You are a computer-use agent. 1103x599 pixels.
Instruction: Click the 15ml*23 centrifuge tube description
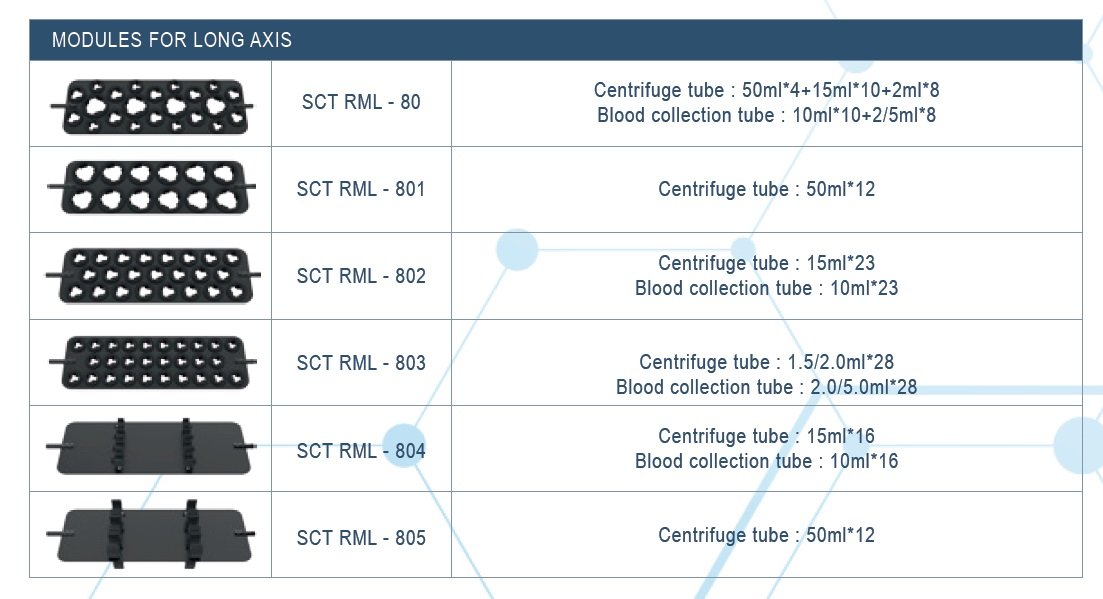point(766,263)
